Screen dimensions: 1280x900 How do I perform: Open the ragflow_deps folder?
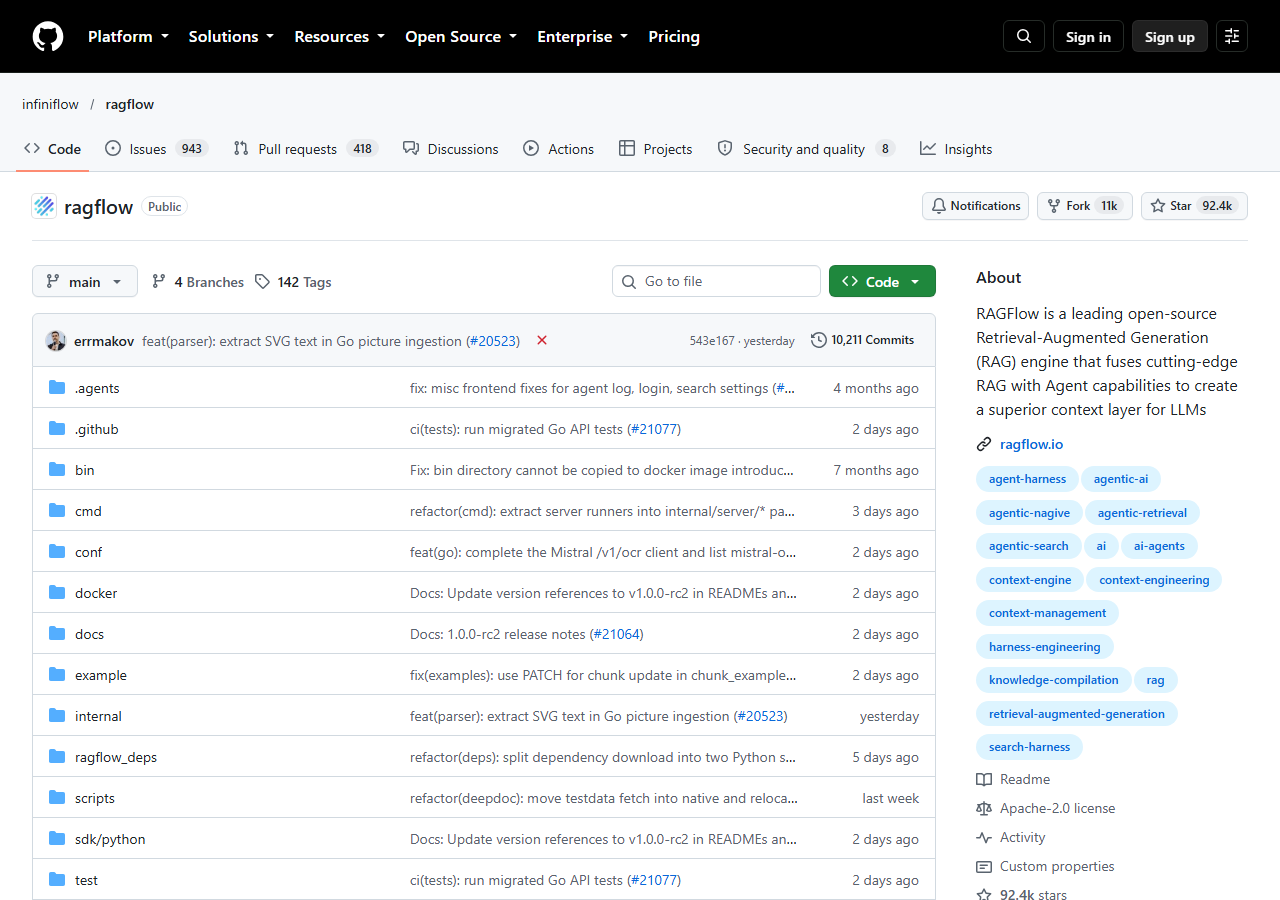pyautogui.click(x=116, y=758)
